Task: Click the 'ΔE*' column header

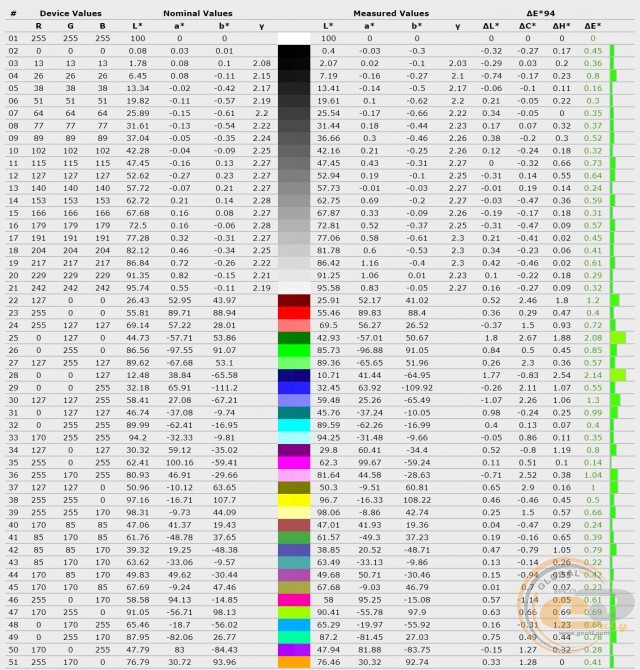Action: pyautogui.click(x=593, y=26)
